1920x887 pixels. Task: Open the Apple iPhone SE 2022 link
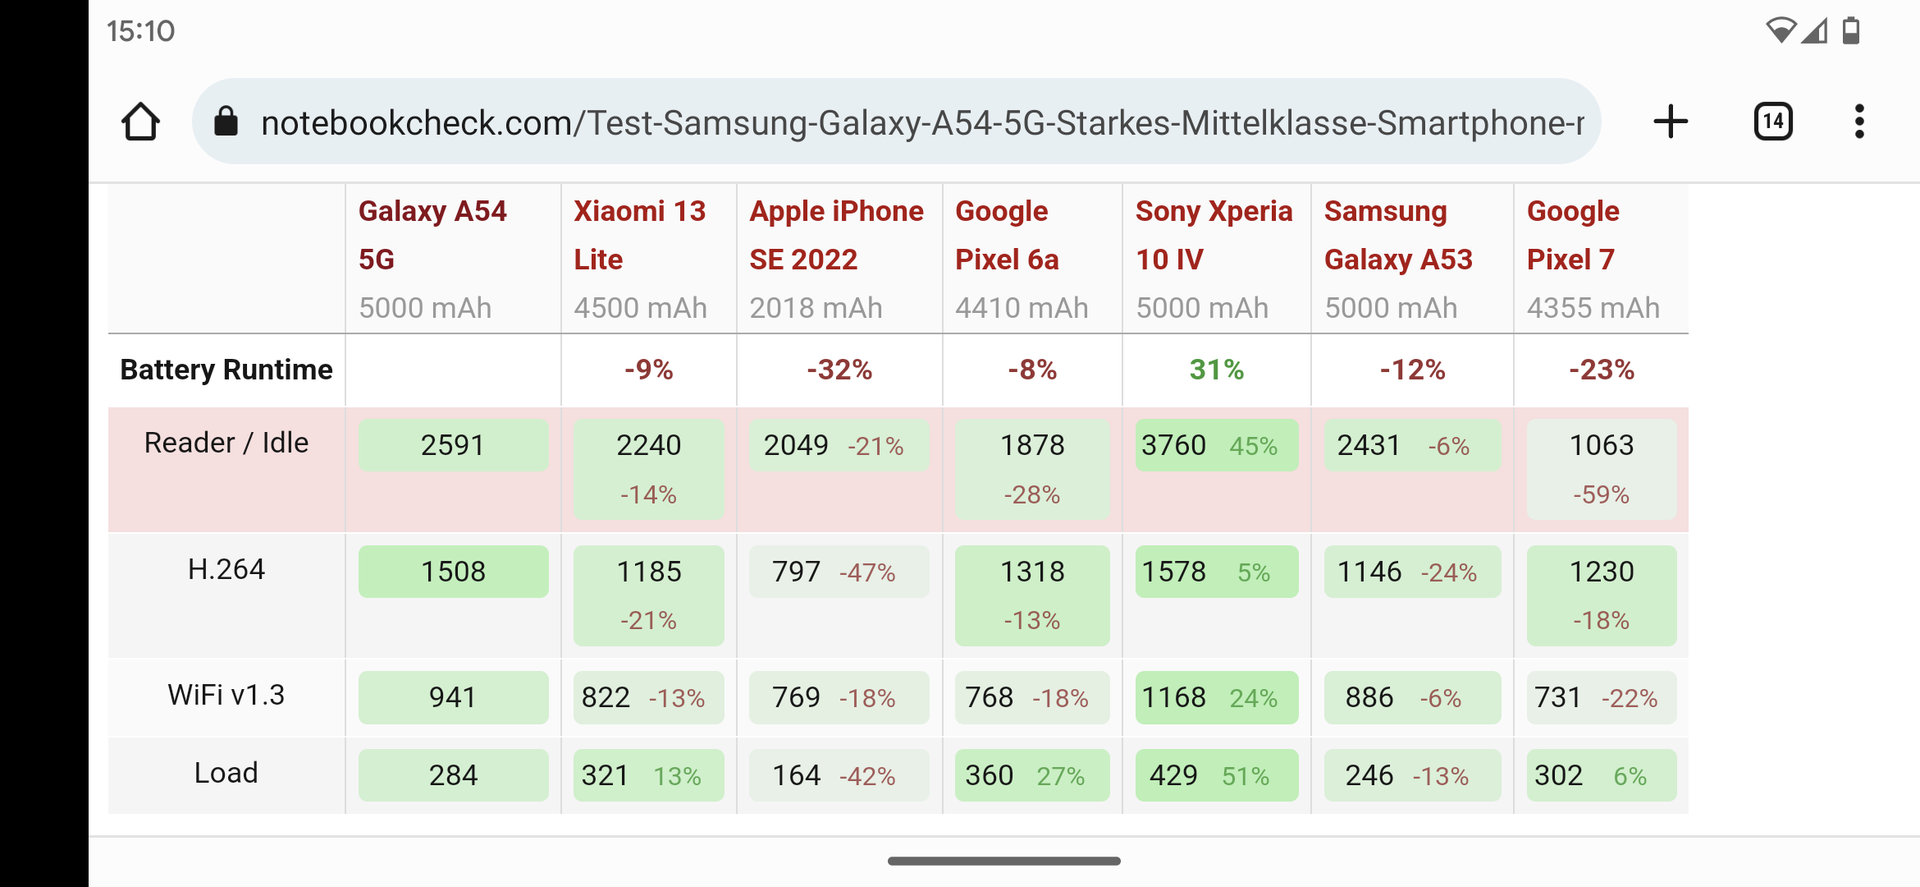click(836, 235)
